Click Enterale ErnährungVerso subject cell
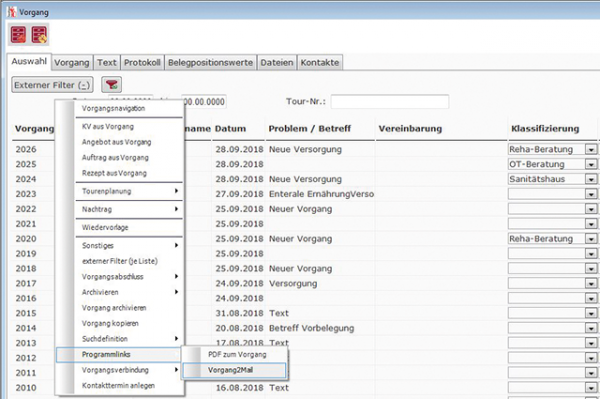Viewport: 600px width, 399px height. (x=321, y=194)
